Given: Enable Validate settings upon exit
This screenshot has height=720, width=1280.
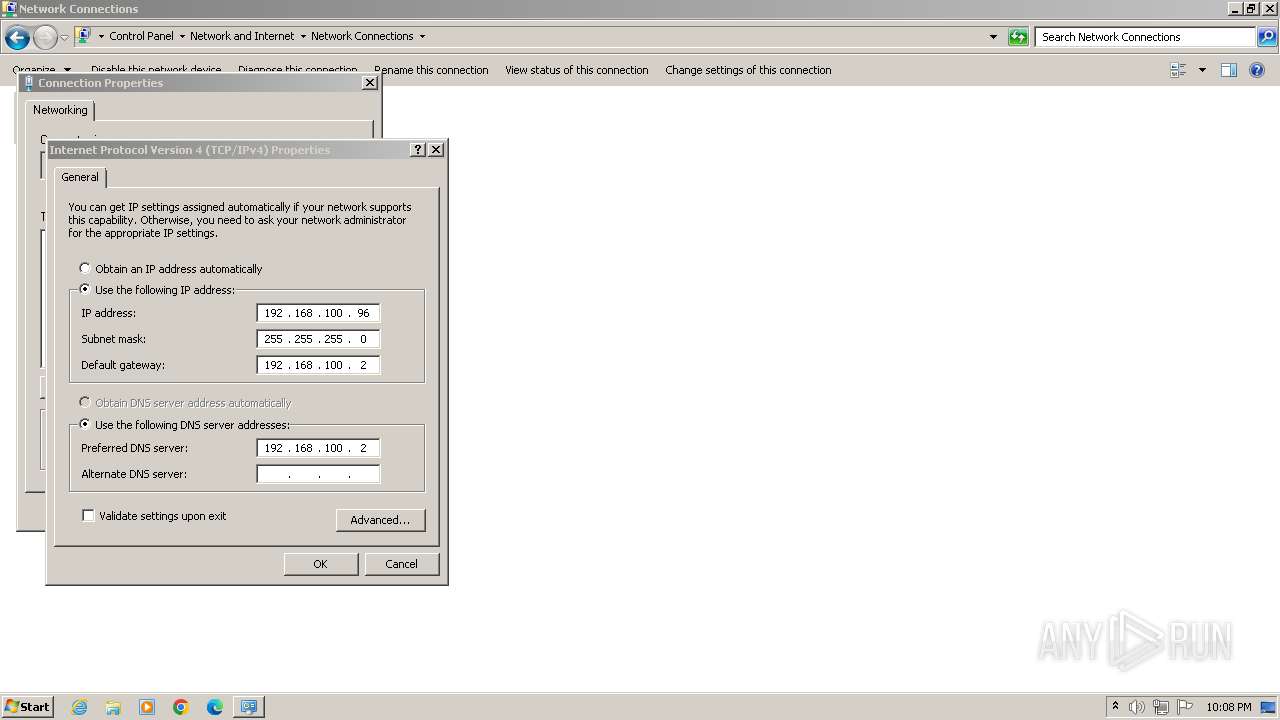Looking at the screenshot, I should coord(154,516).
